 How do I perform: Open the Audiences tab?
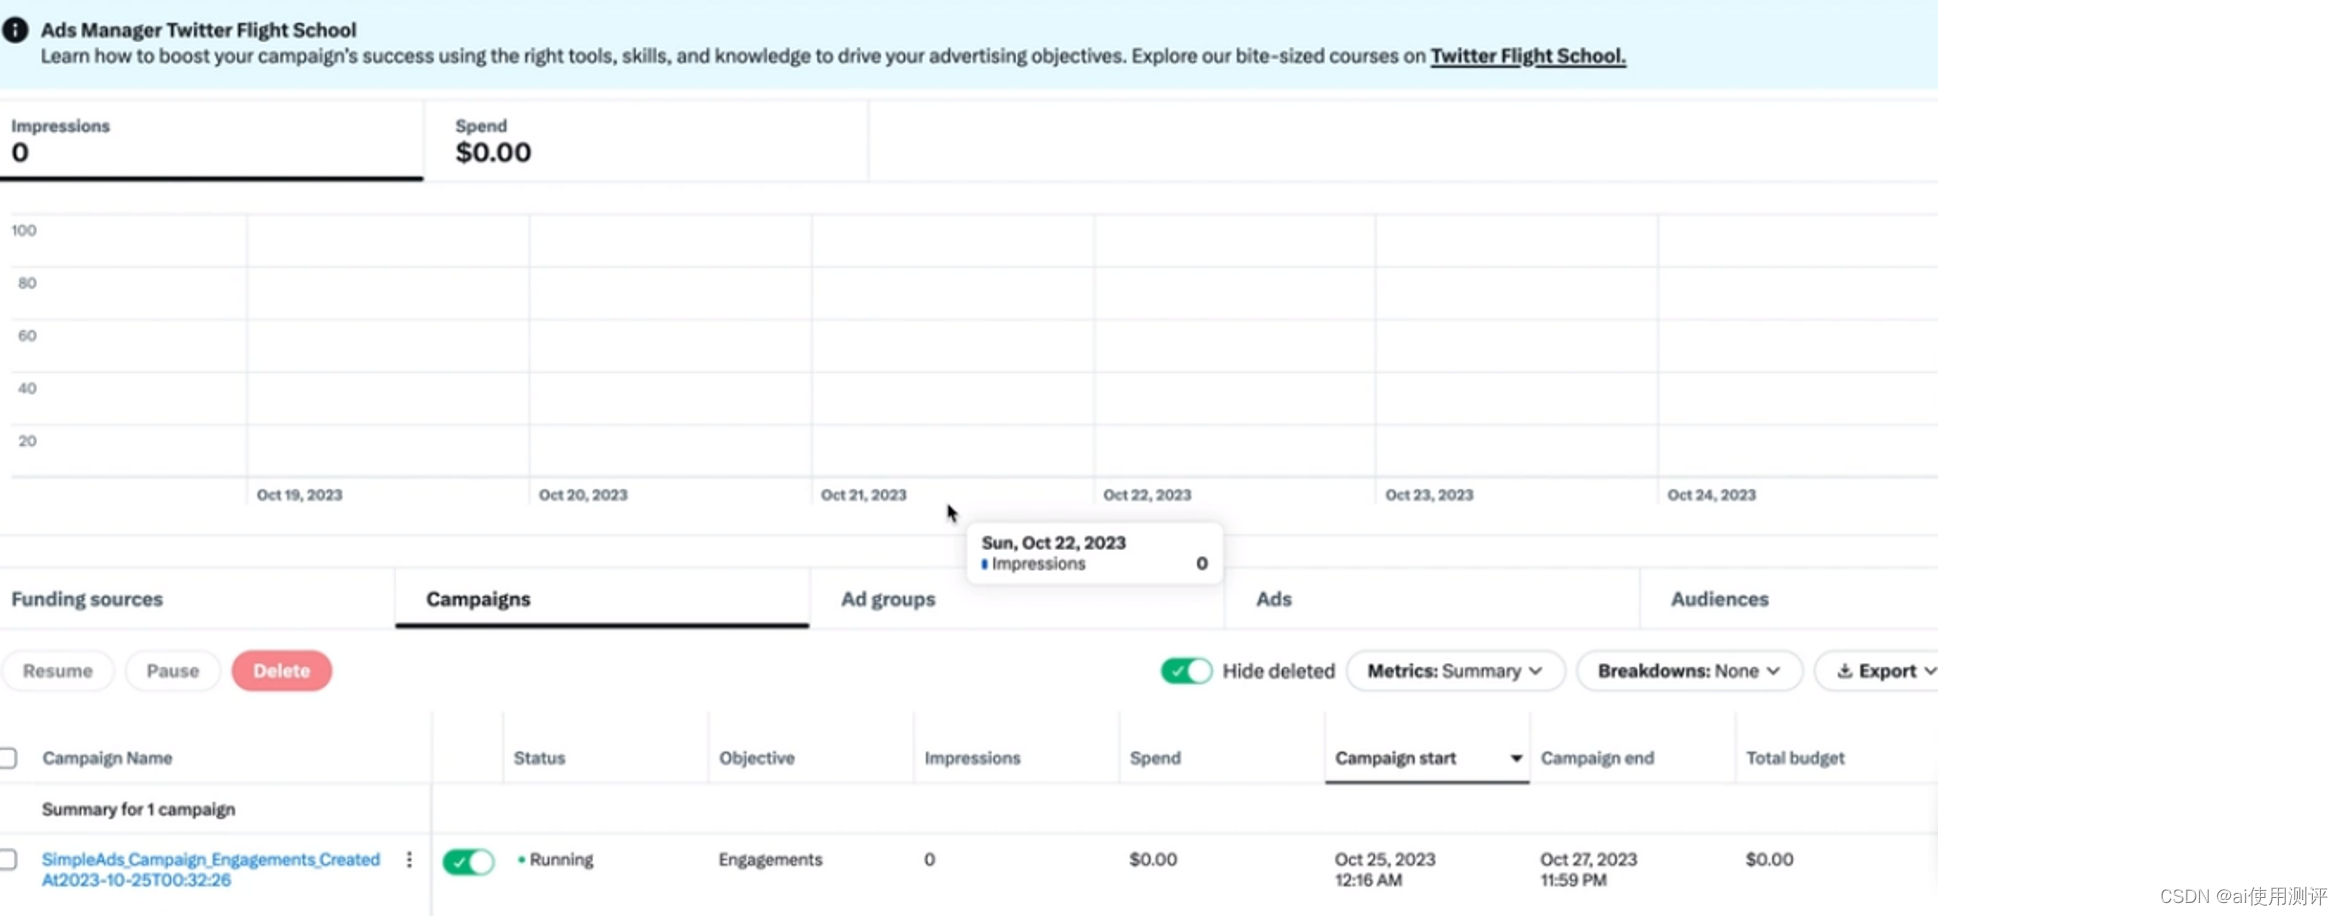(x=1789, y=599)
